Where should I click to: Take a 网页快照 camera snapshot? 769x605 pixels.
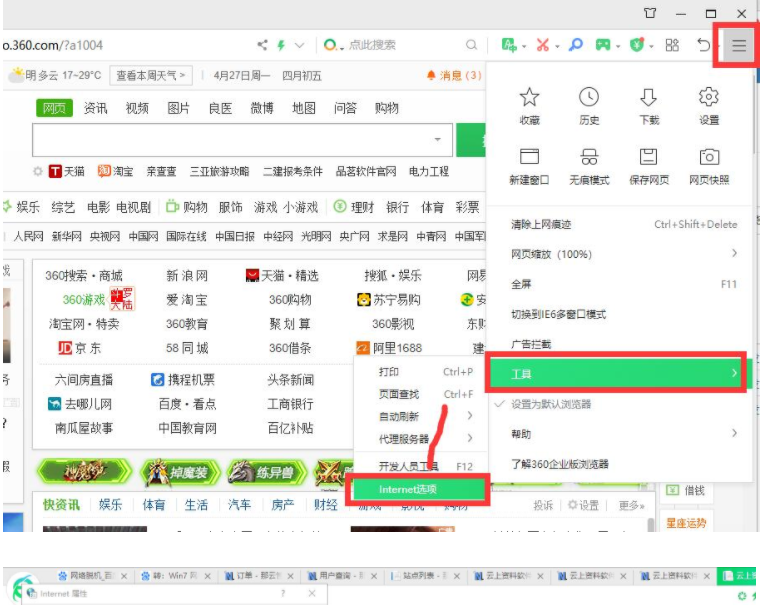click(x=709, y=158)
